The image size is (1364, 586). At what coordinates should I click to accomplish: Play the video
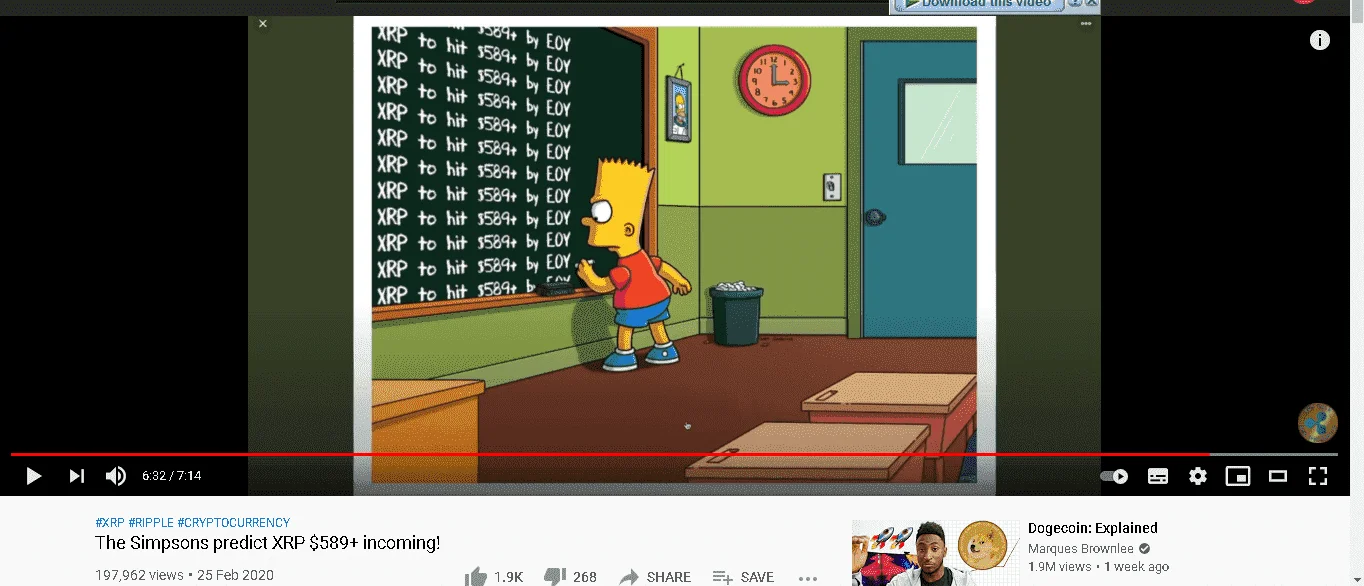(33, 476)
